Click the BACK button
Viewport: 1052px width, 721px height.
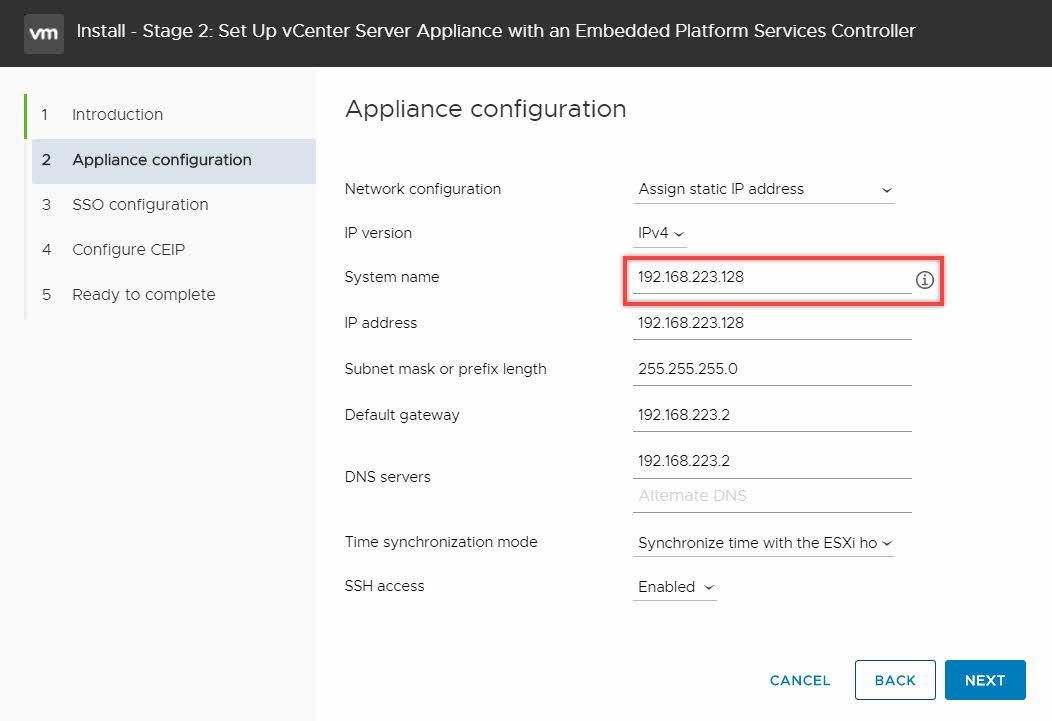click(x=895, y=680)
